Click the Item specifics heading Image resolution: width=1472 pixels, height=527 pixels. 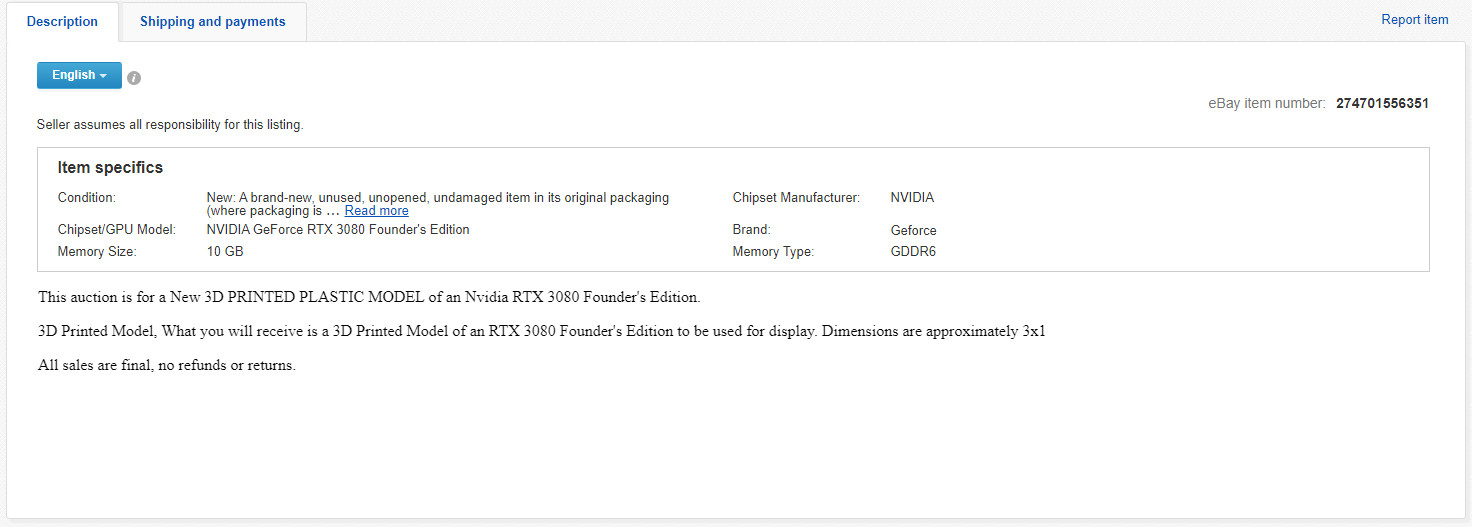click(x=110, y=168)
